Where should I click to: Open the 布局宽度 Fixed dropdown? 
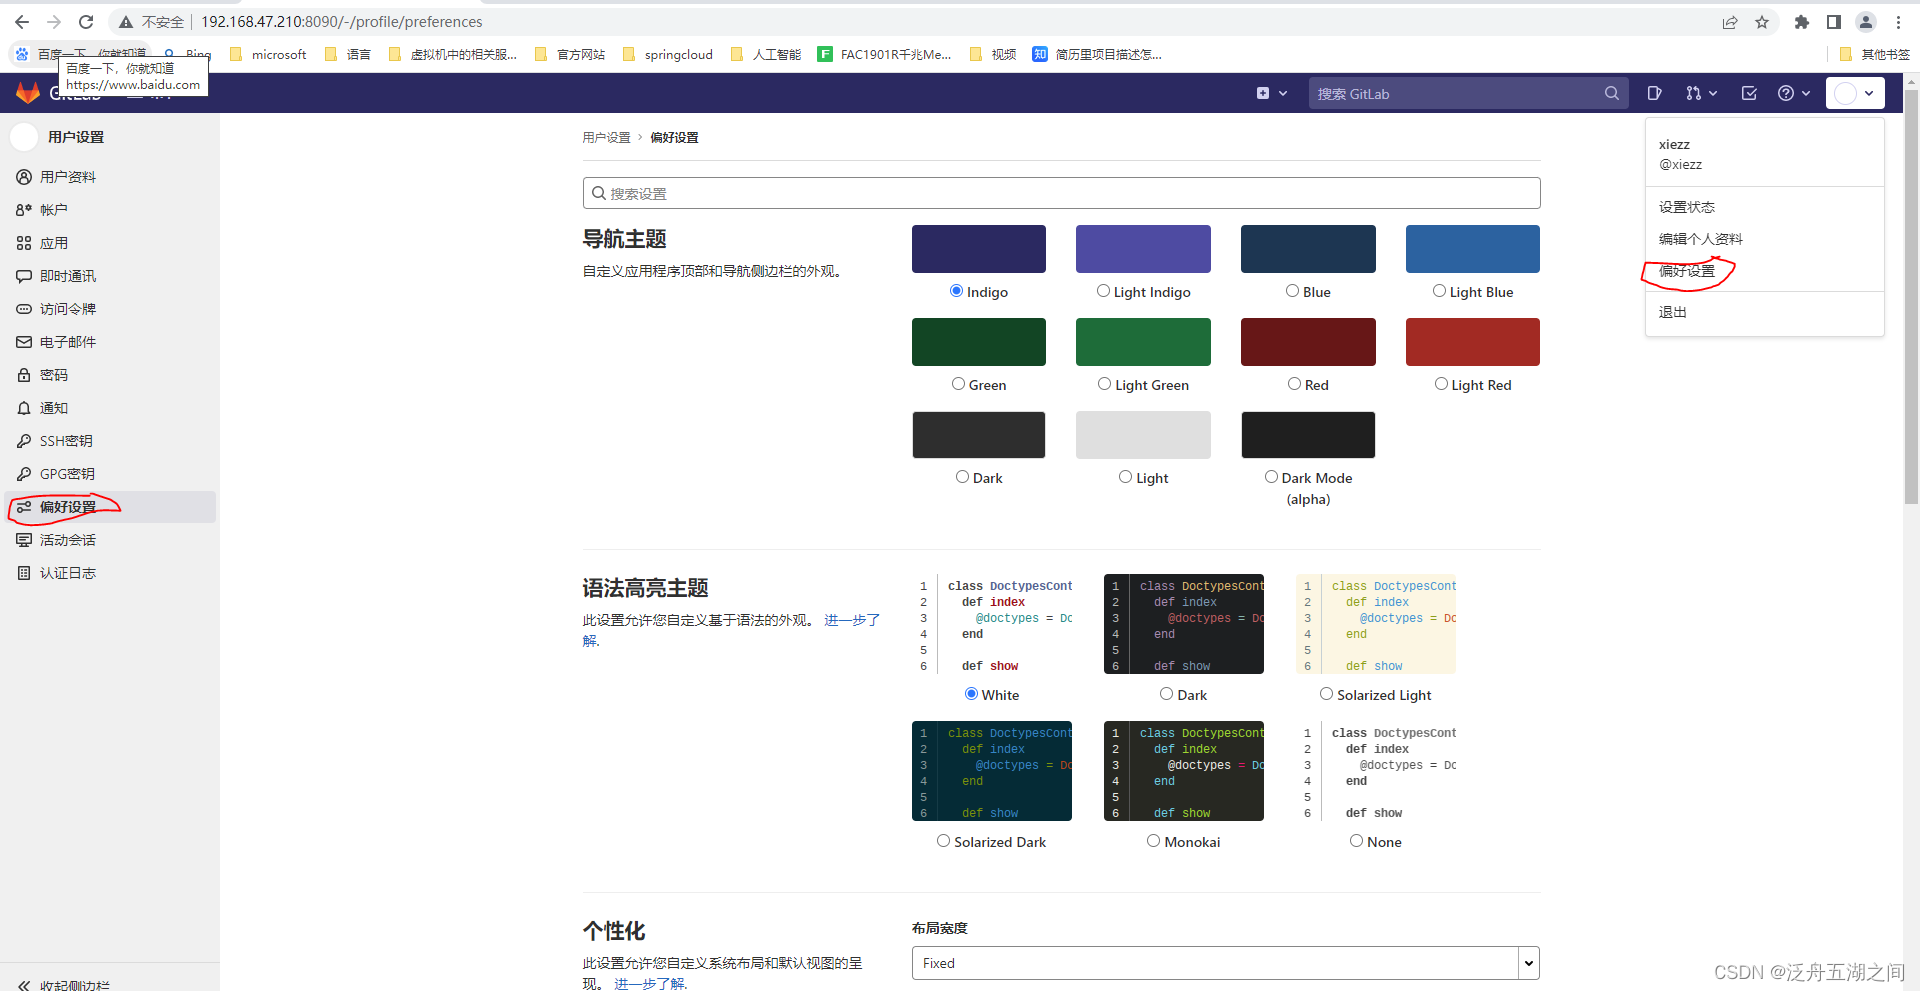click(1224, 963)
